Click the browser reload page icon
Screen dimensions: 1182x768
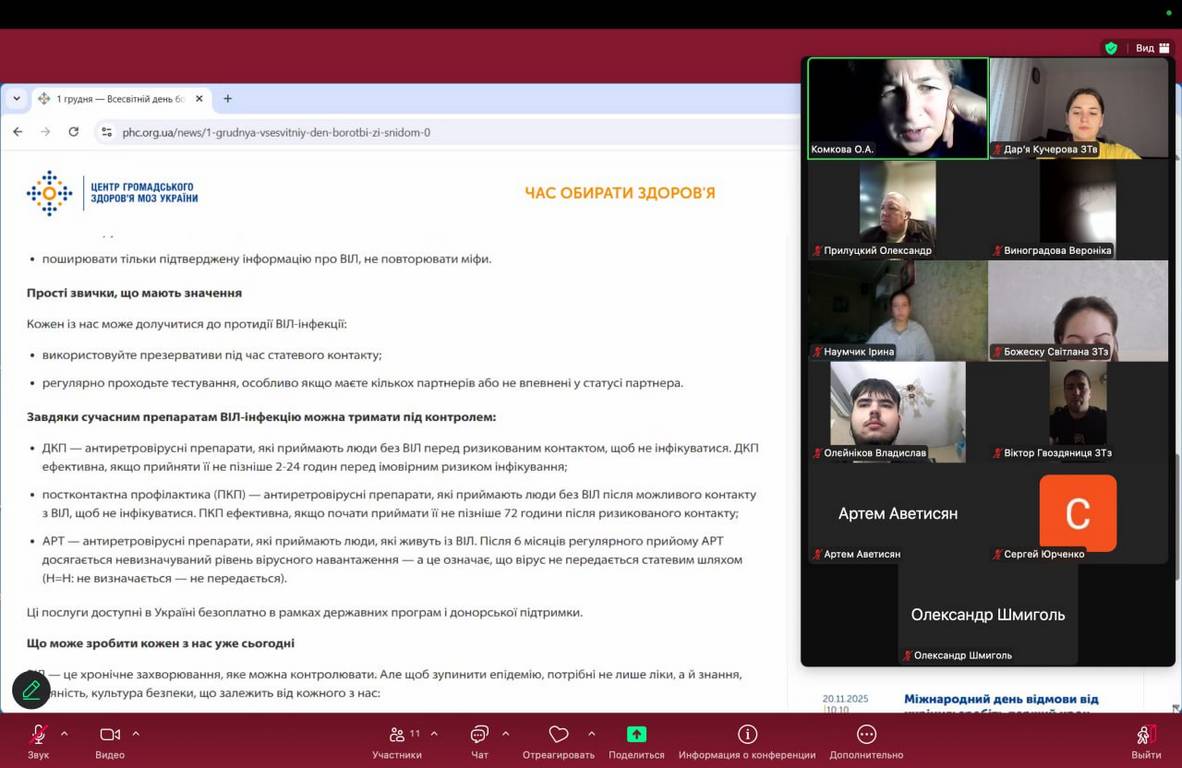coord(73,132)
